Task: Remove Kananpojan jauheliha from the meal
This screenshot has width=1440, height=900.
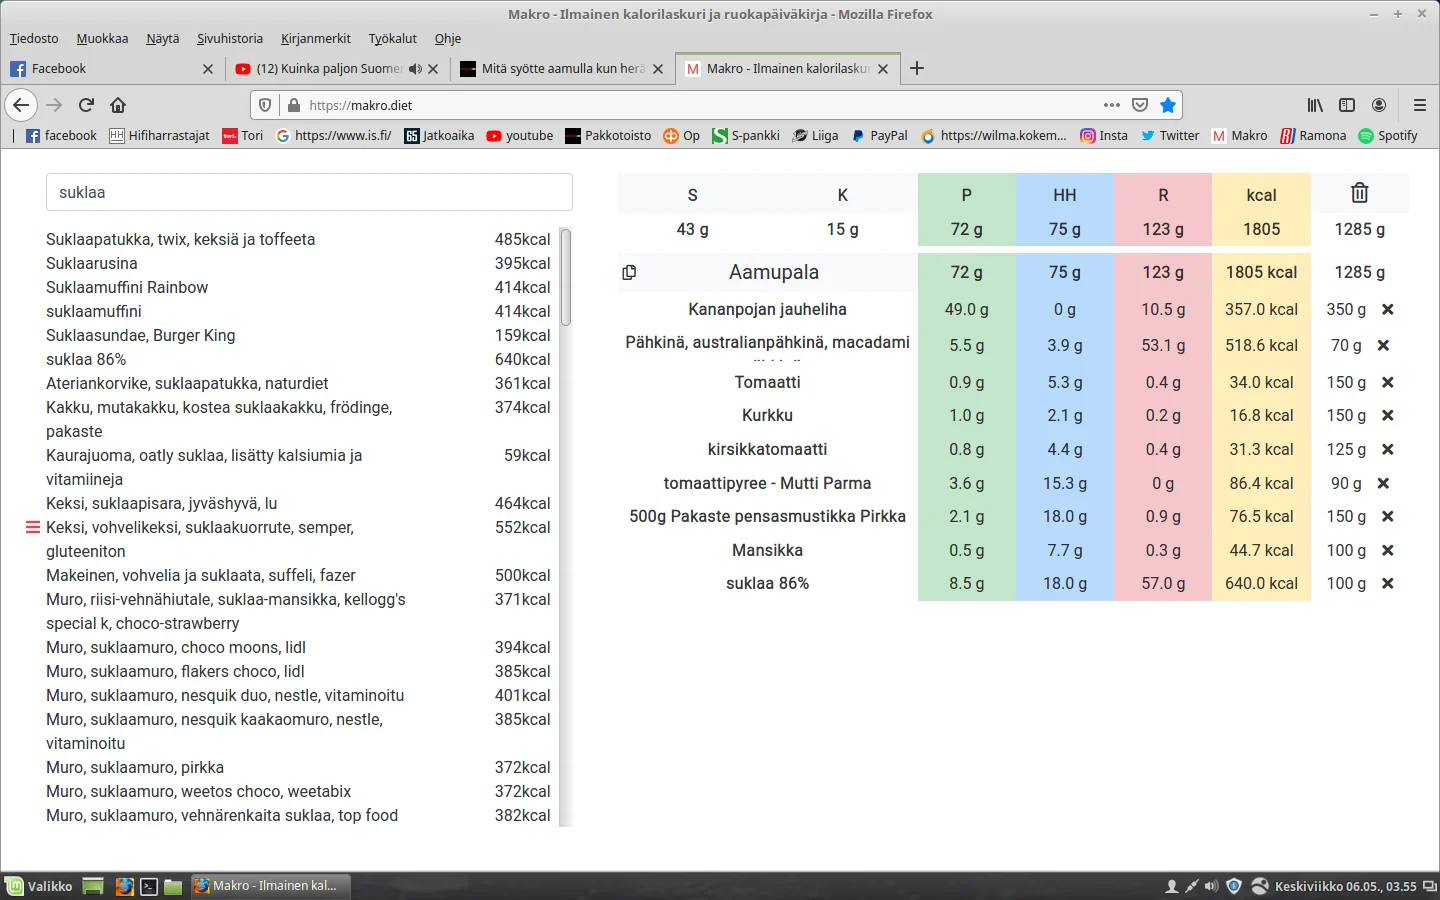Action: (x=1387, y=310)
